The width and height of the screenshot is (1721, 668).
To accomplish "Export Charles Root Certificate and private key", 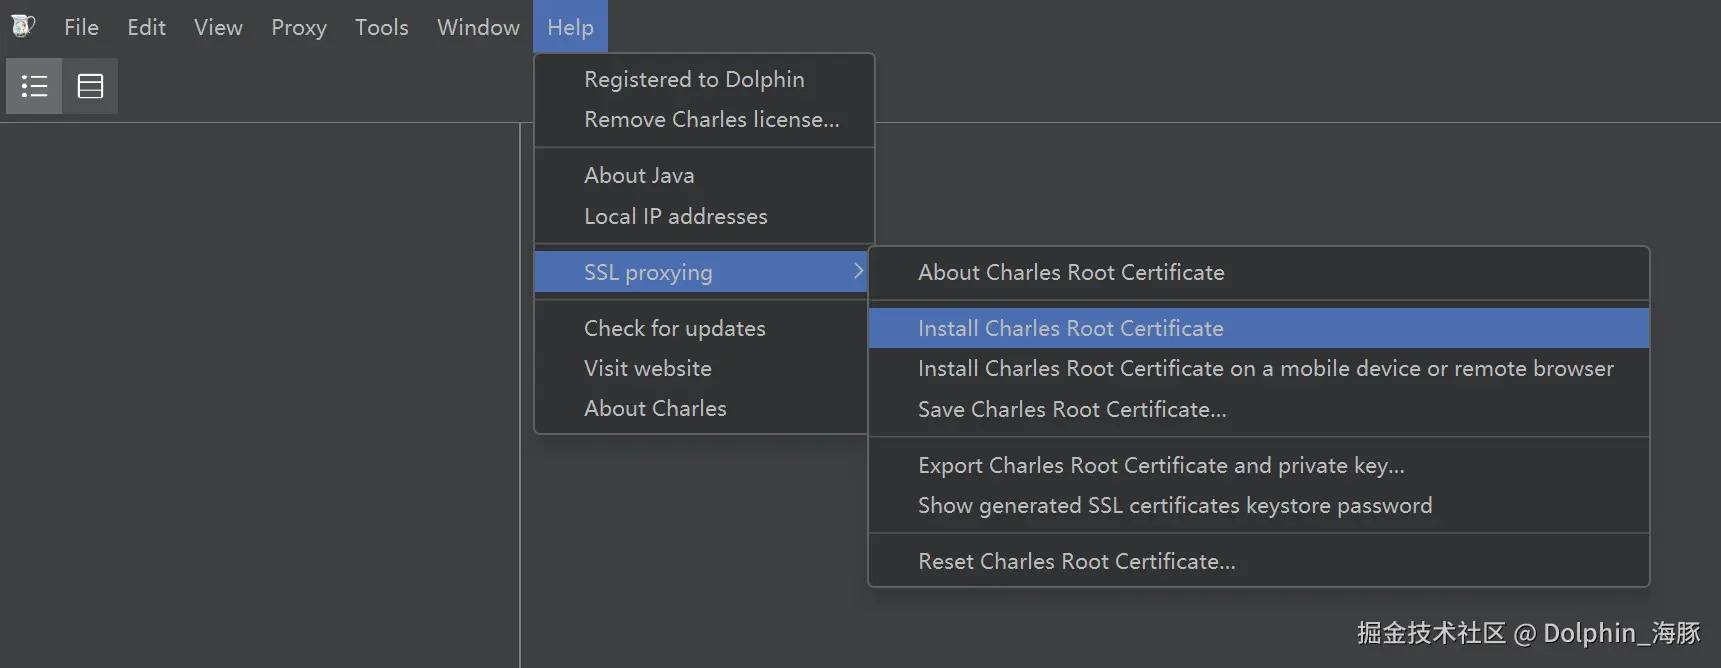I will click(x=1258, y=465).
